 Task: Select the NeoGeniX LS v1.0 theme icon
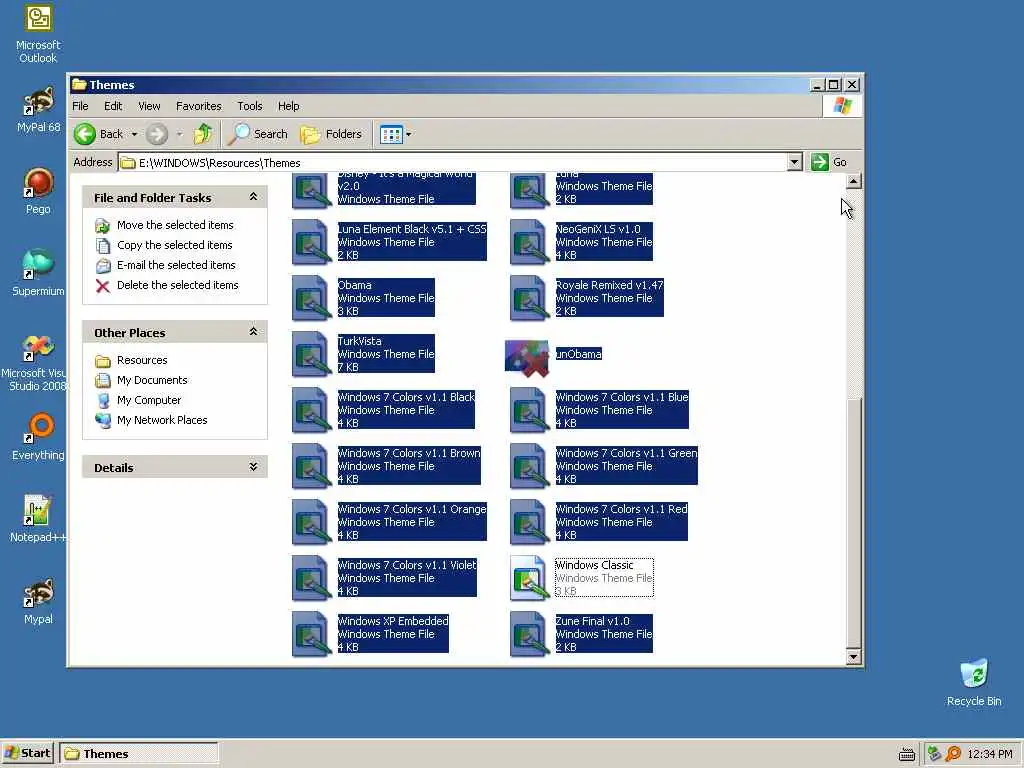tap(528, 242)
